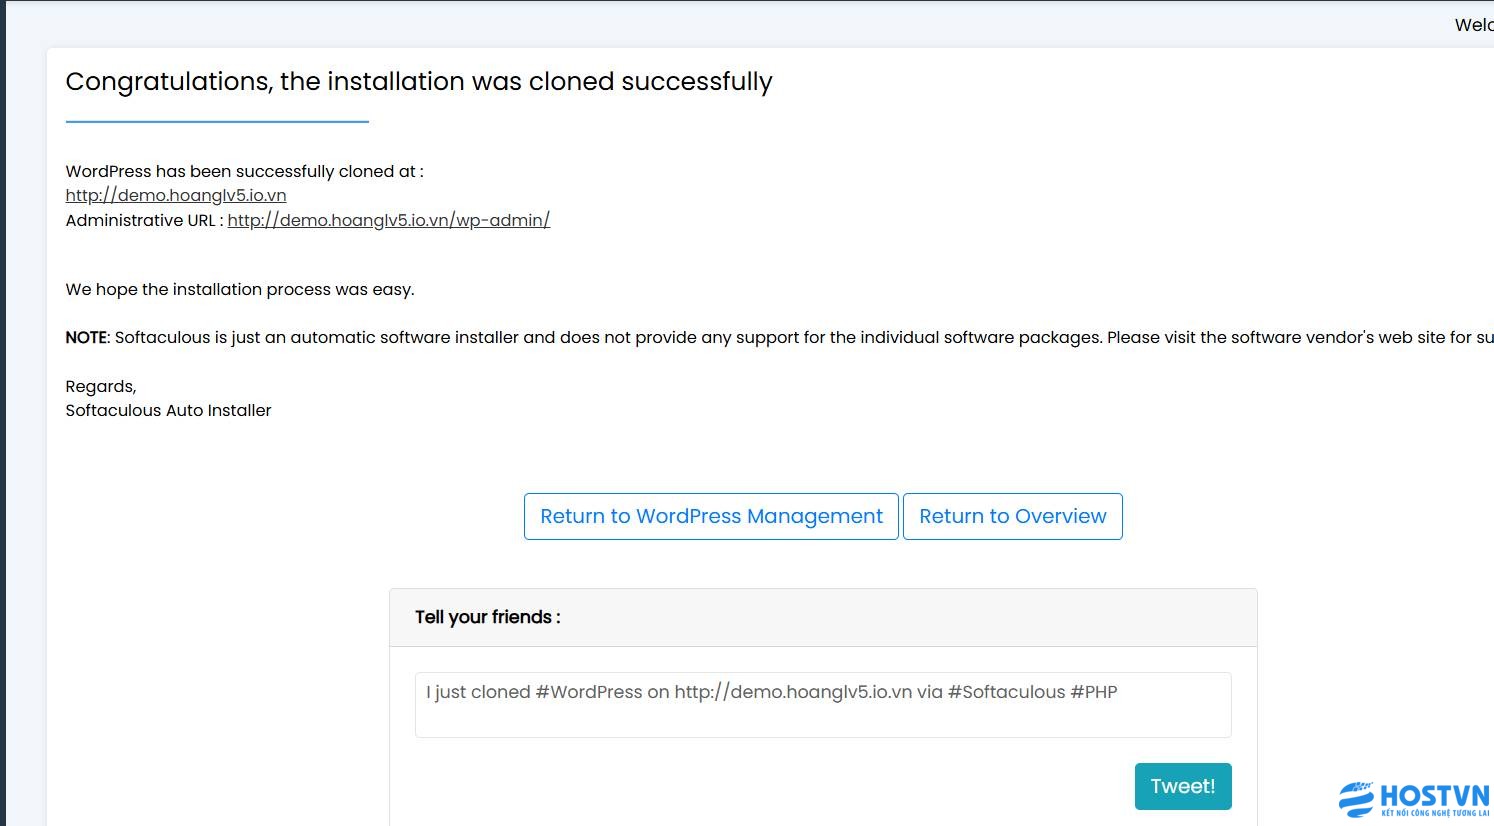This screenshot has height=826, width=1494.
Task: Click the 'Softaculous Auto Installer' signature text
Action: (168, 410)
